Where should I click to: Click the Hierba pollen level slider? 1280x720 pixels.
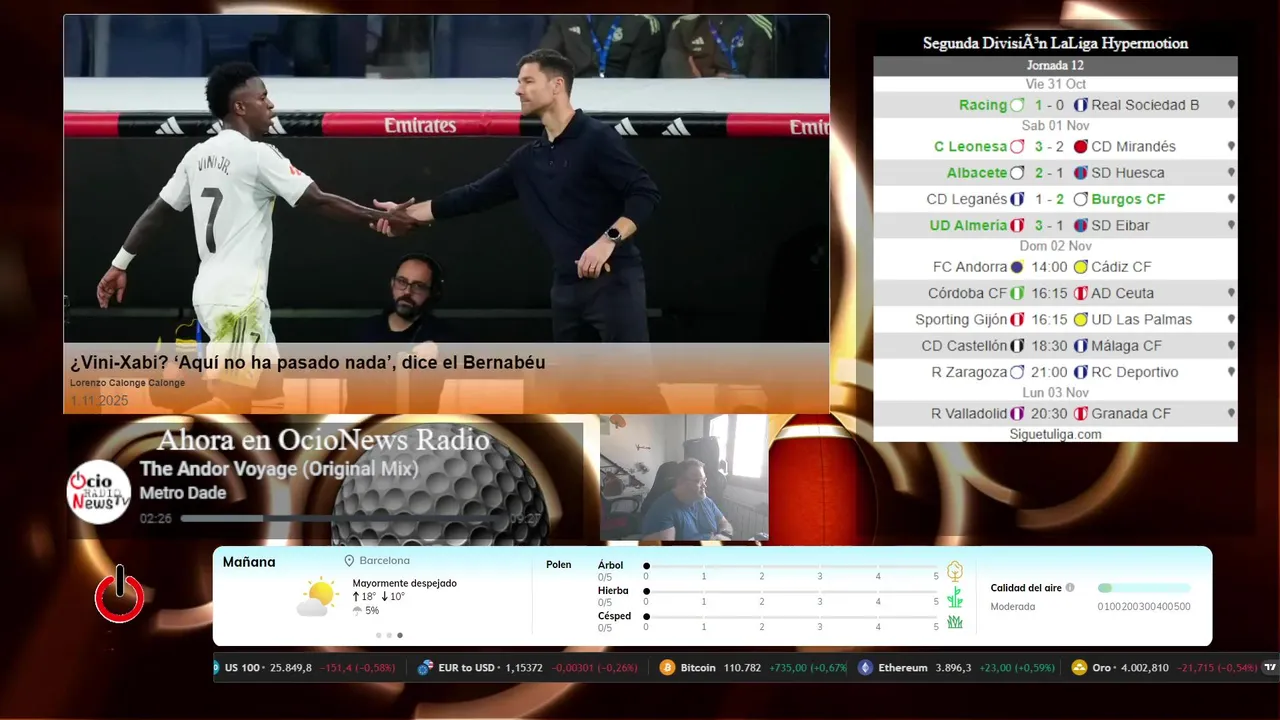[791, 592]
